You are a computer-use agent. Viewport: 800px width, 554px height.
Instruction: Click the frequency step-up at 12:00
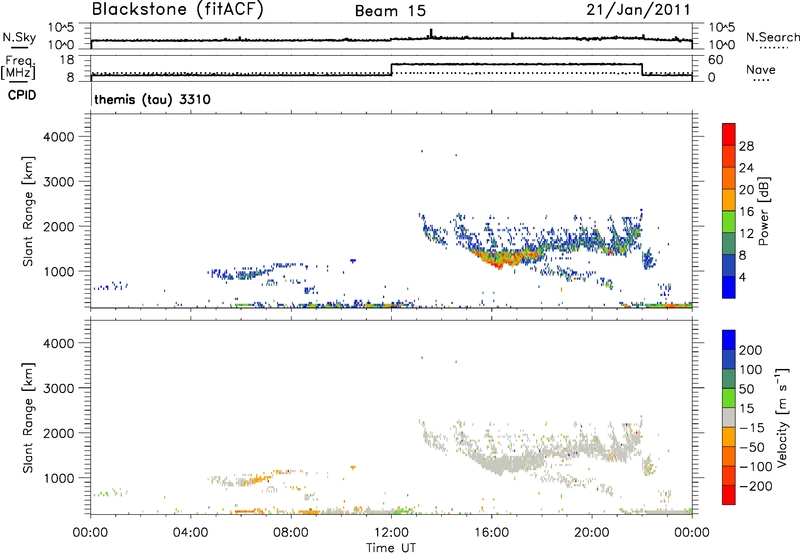tap(391, 69)
